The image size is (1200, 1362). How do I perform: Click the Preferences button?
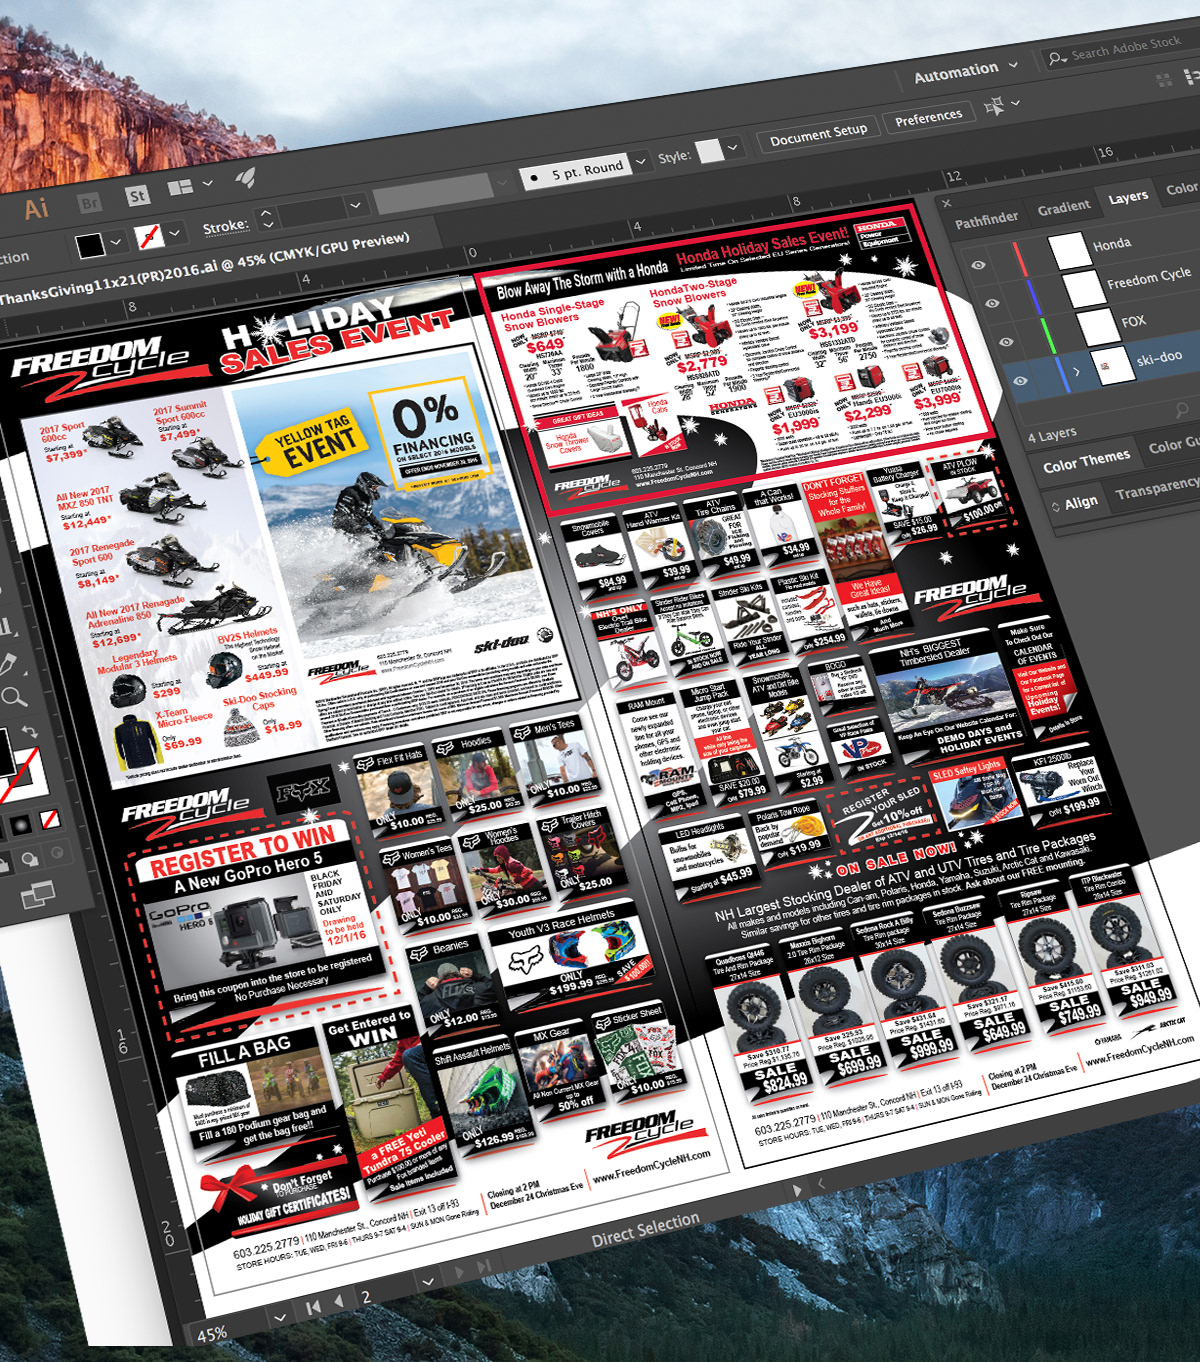[928, 116]
